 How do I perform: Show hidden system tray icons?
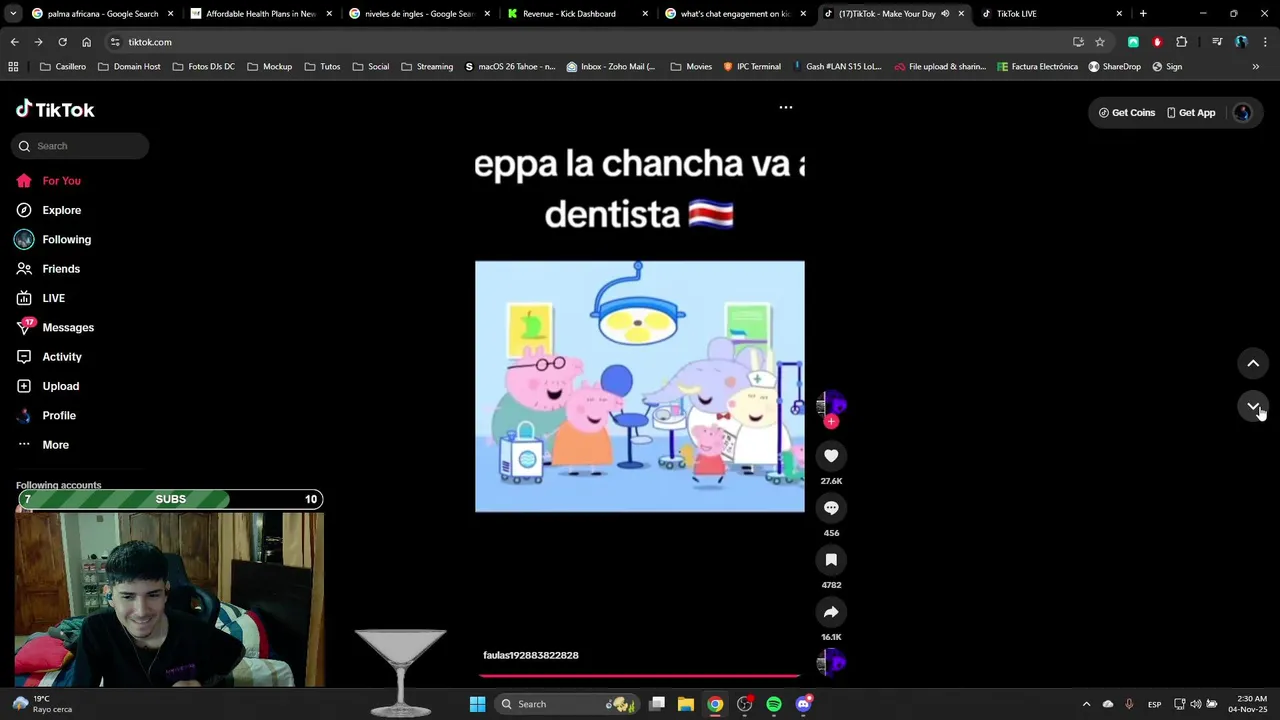[x=1086, y=704]
